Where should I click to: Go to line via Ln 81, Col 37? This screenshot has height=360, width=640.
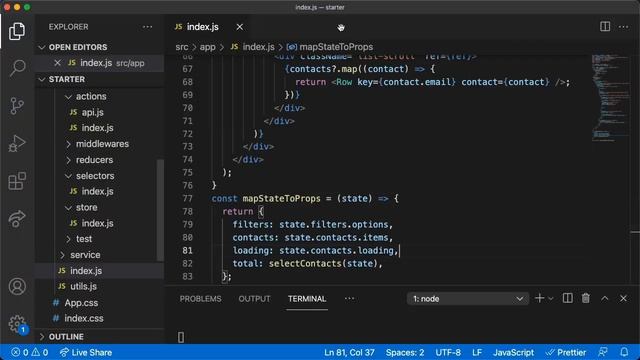pyautogui.click(x=349, y=352)
